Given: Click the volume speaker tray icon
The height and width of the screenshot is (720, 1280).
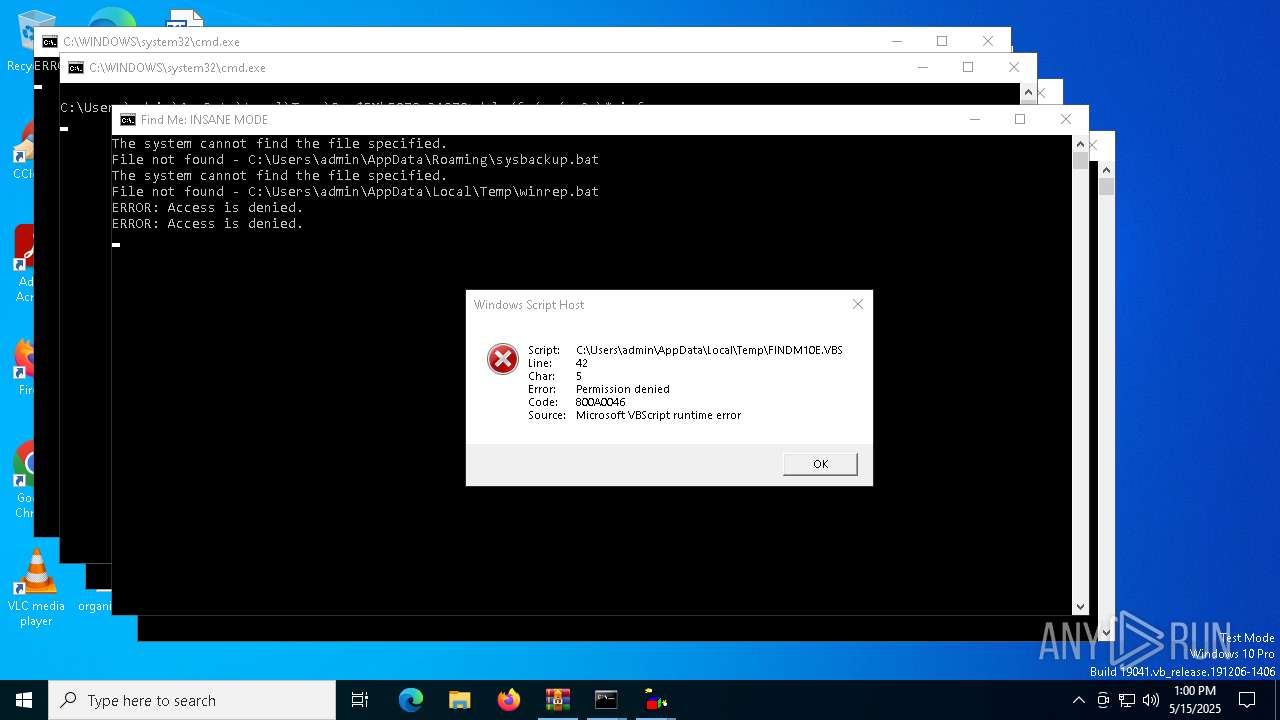Looking at the screenshot, I should 1151,700.
